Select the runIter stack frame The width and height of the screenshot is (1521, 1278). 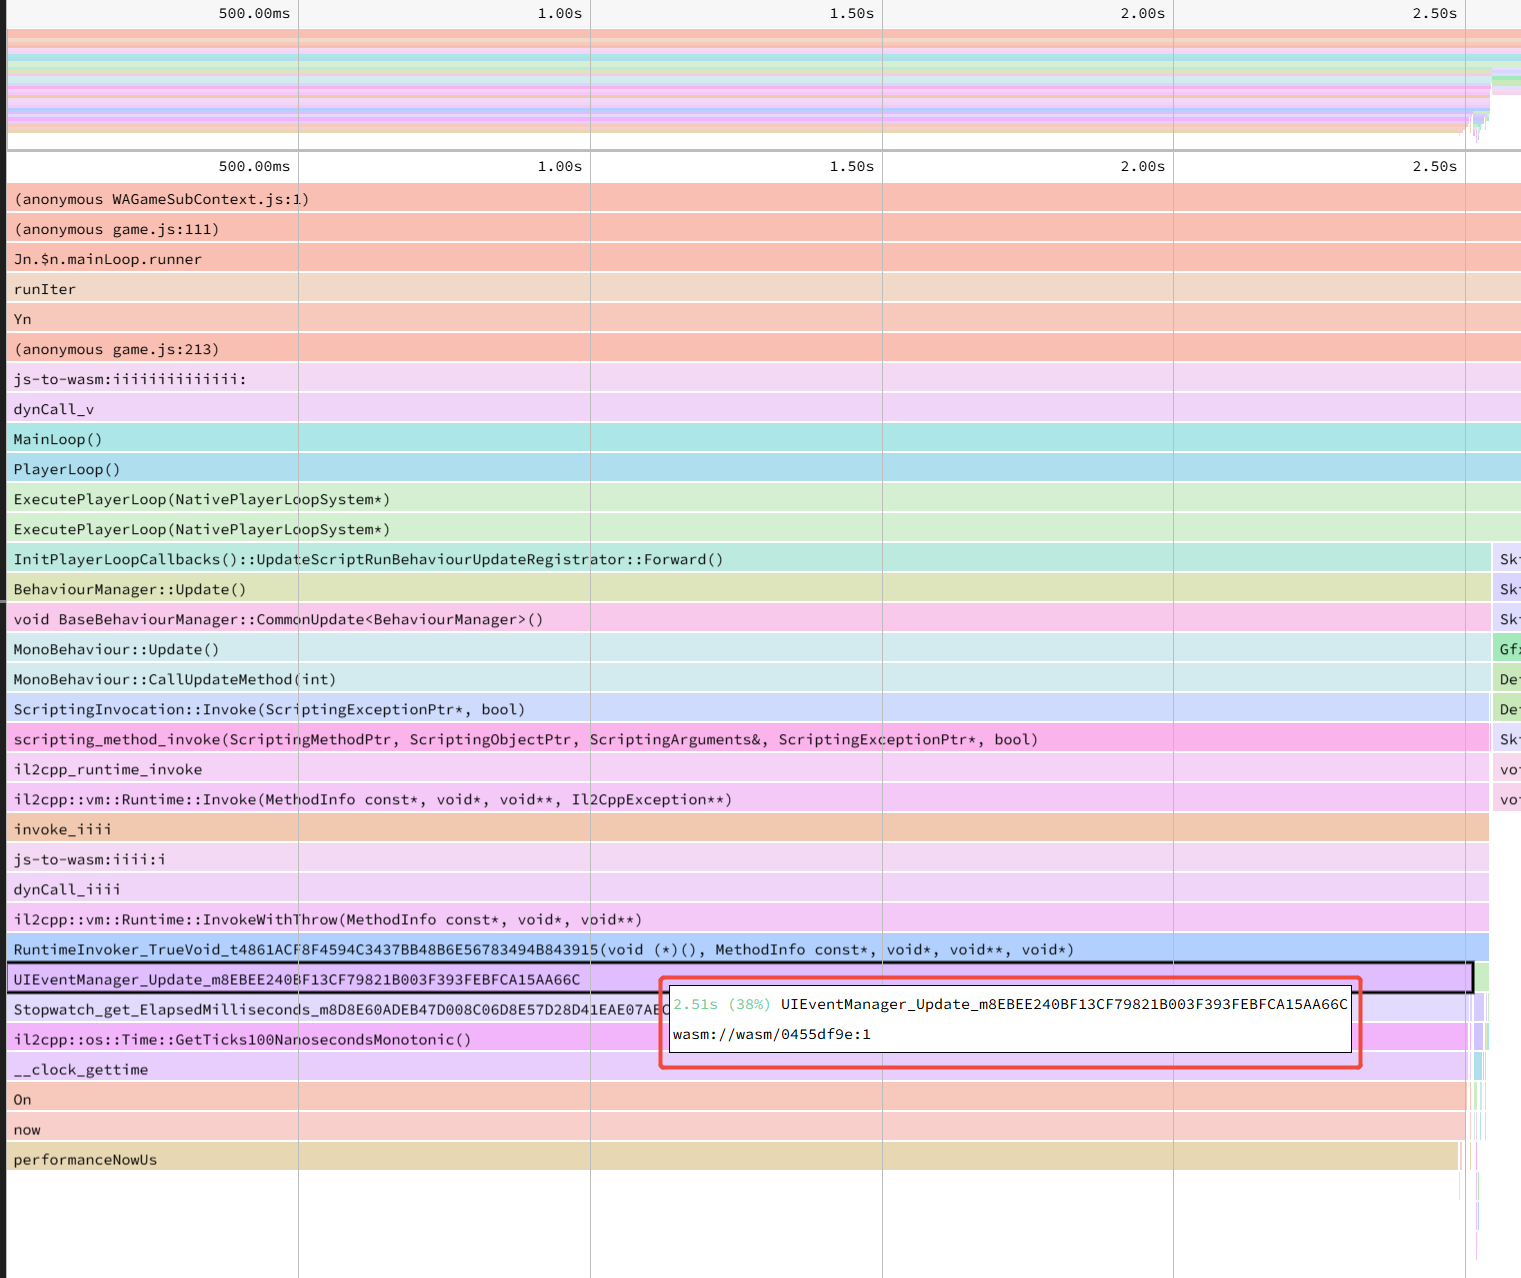[x=764, y=289]
